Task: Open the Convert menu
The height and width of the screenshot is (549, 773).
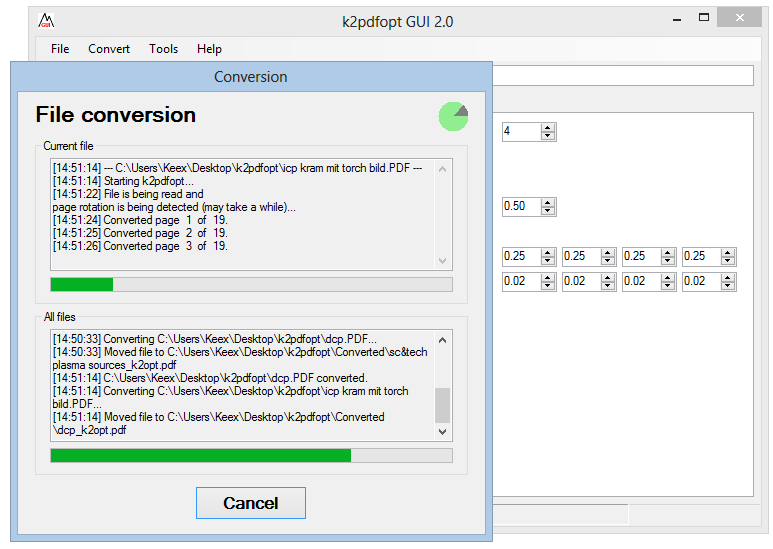Action: (x=109, y=49)
